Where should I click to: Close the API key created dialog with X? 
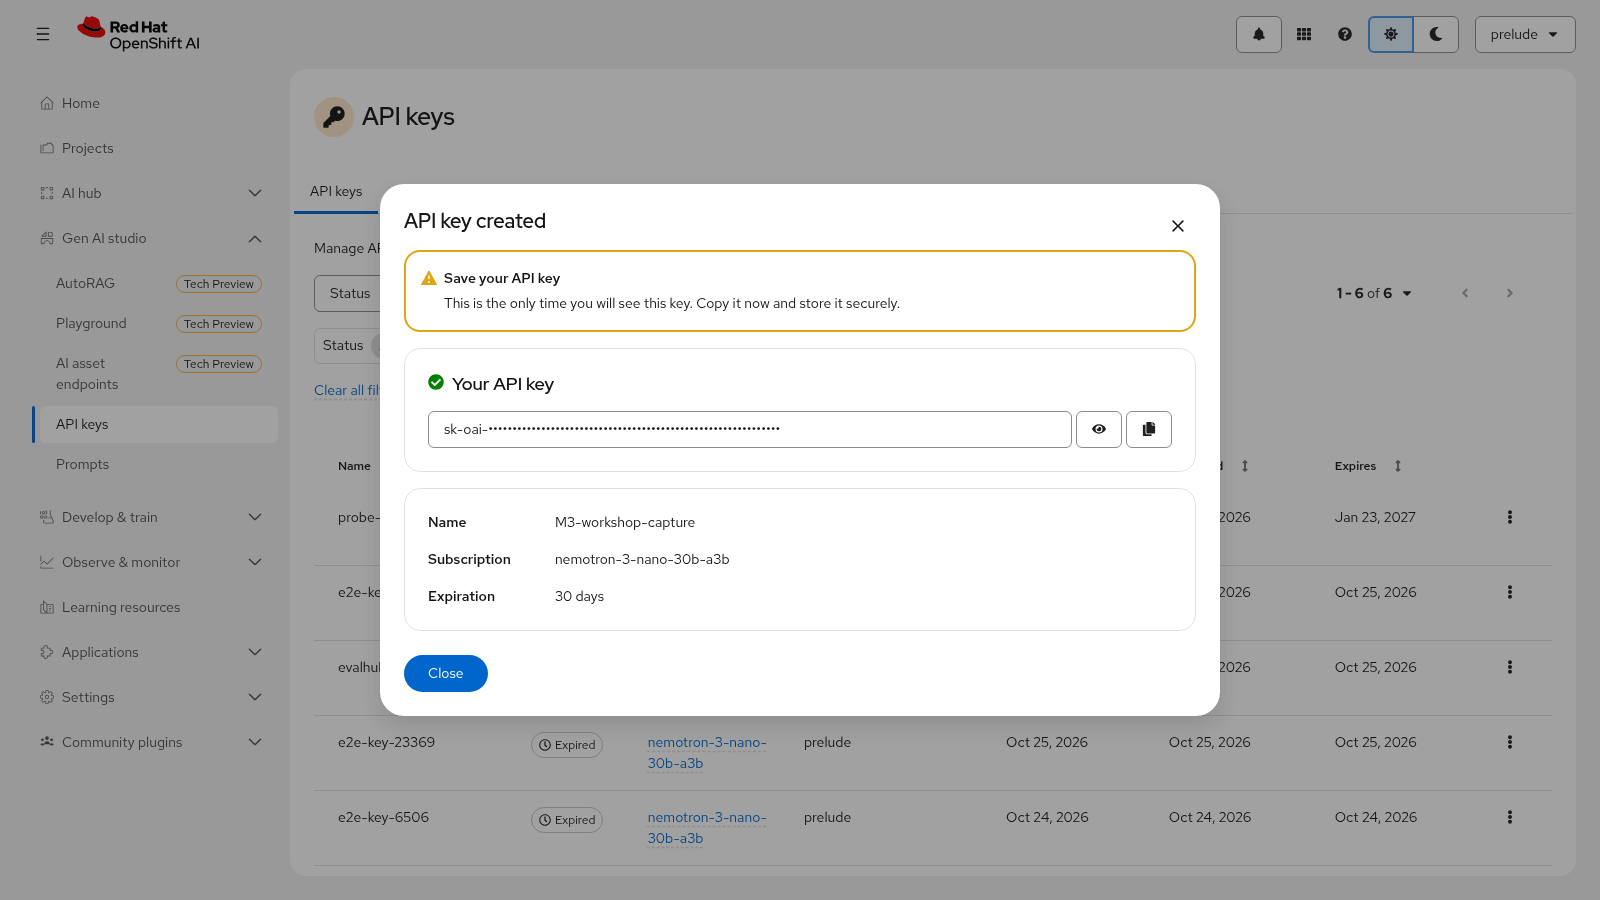pos(1178,226)
